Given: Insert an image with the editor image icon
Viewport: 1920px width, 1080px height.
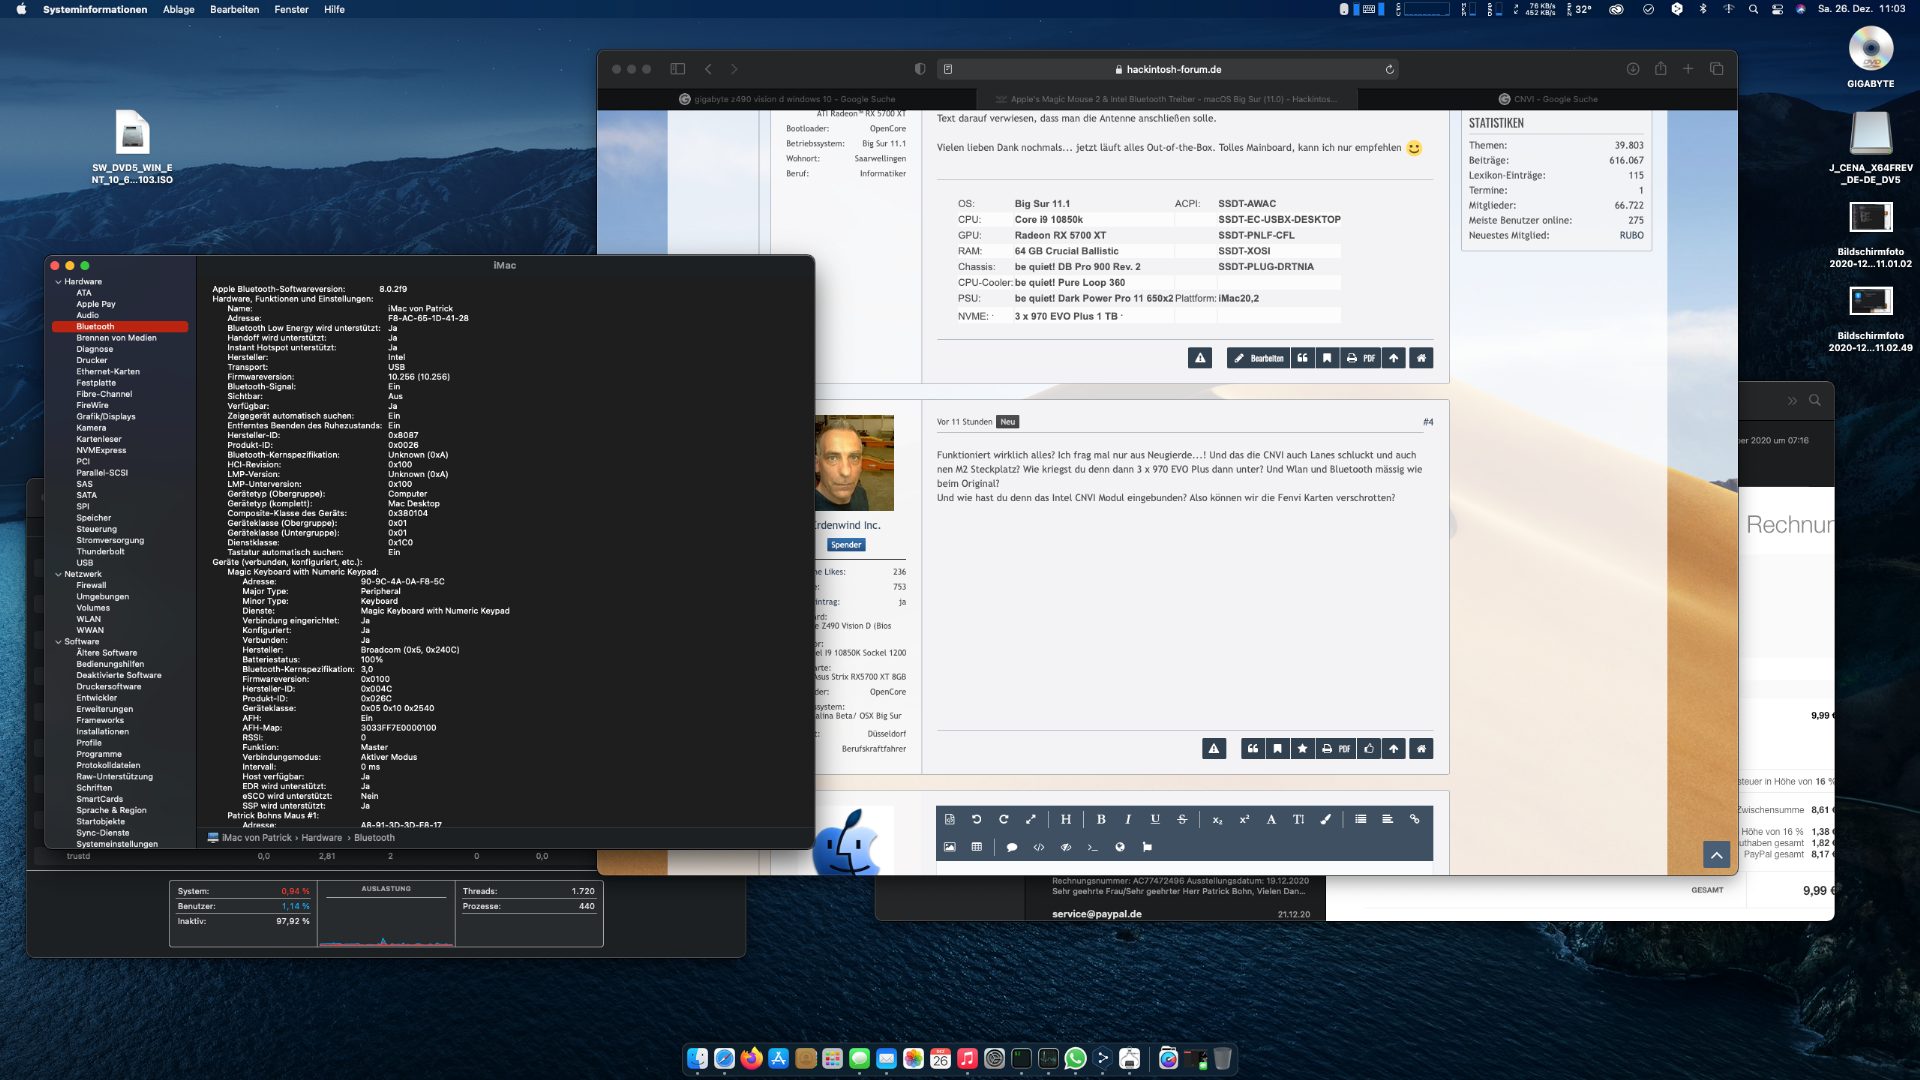Looking at the screenshot, I should [x=949, y=847].
